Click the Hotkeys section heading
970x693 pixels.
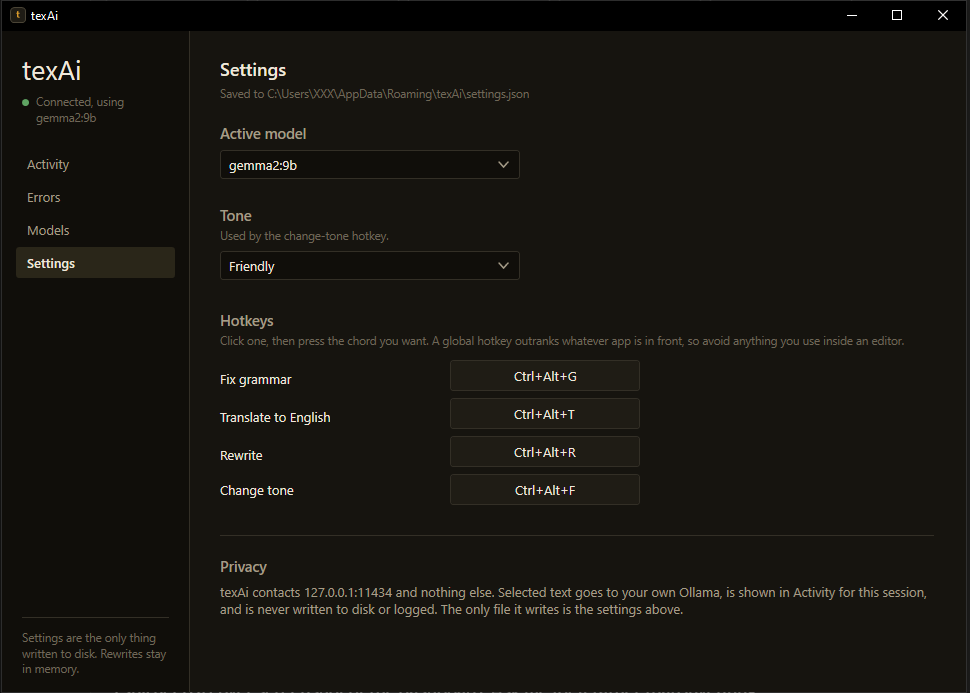[246, 321]
